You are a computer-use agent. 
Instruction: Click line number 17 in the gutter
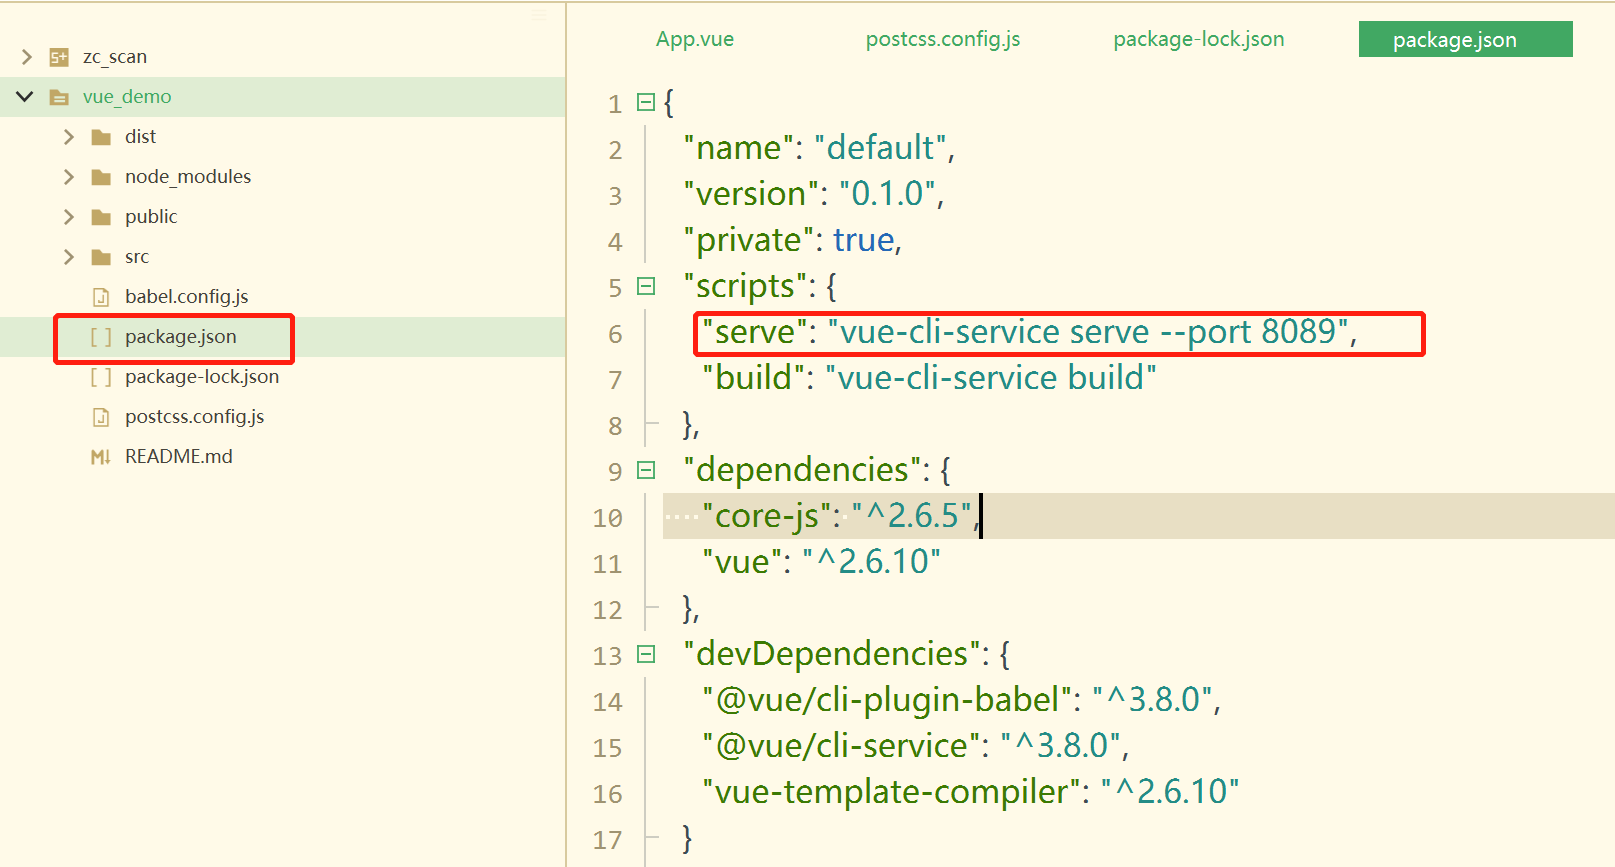[608, 840]
